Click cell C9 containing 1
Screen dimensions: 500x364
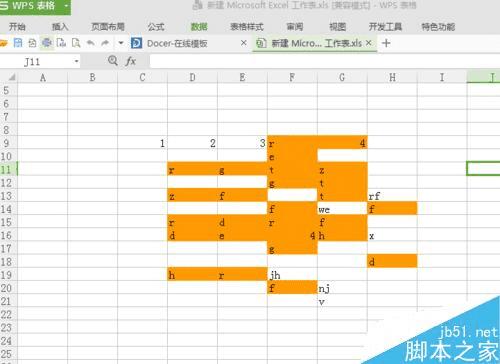point(142,143)
